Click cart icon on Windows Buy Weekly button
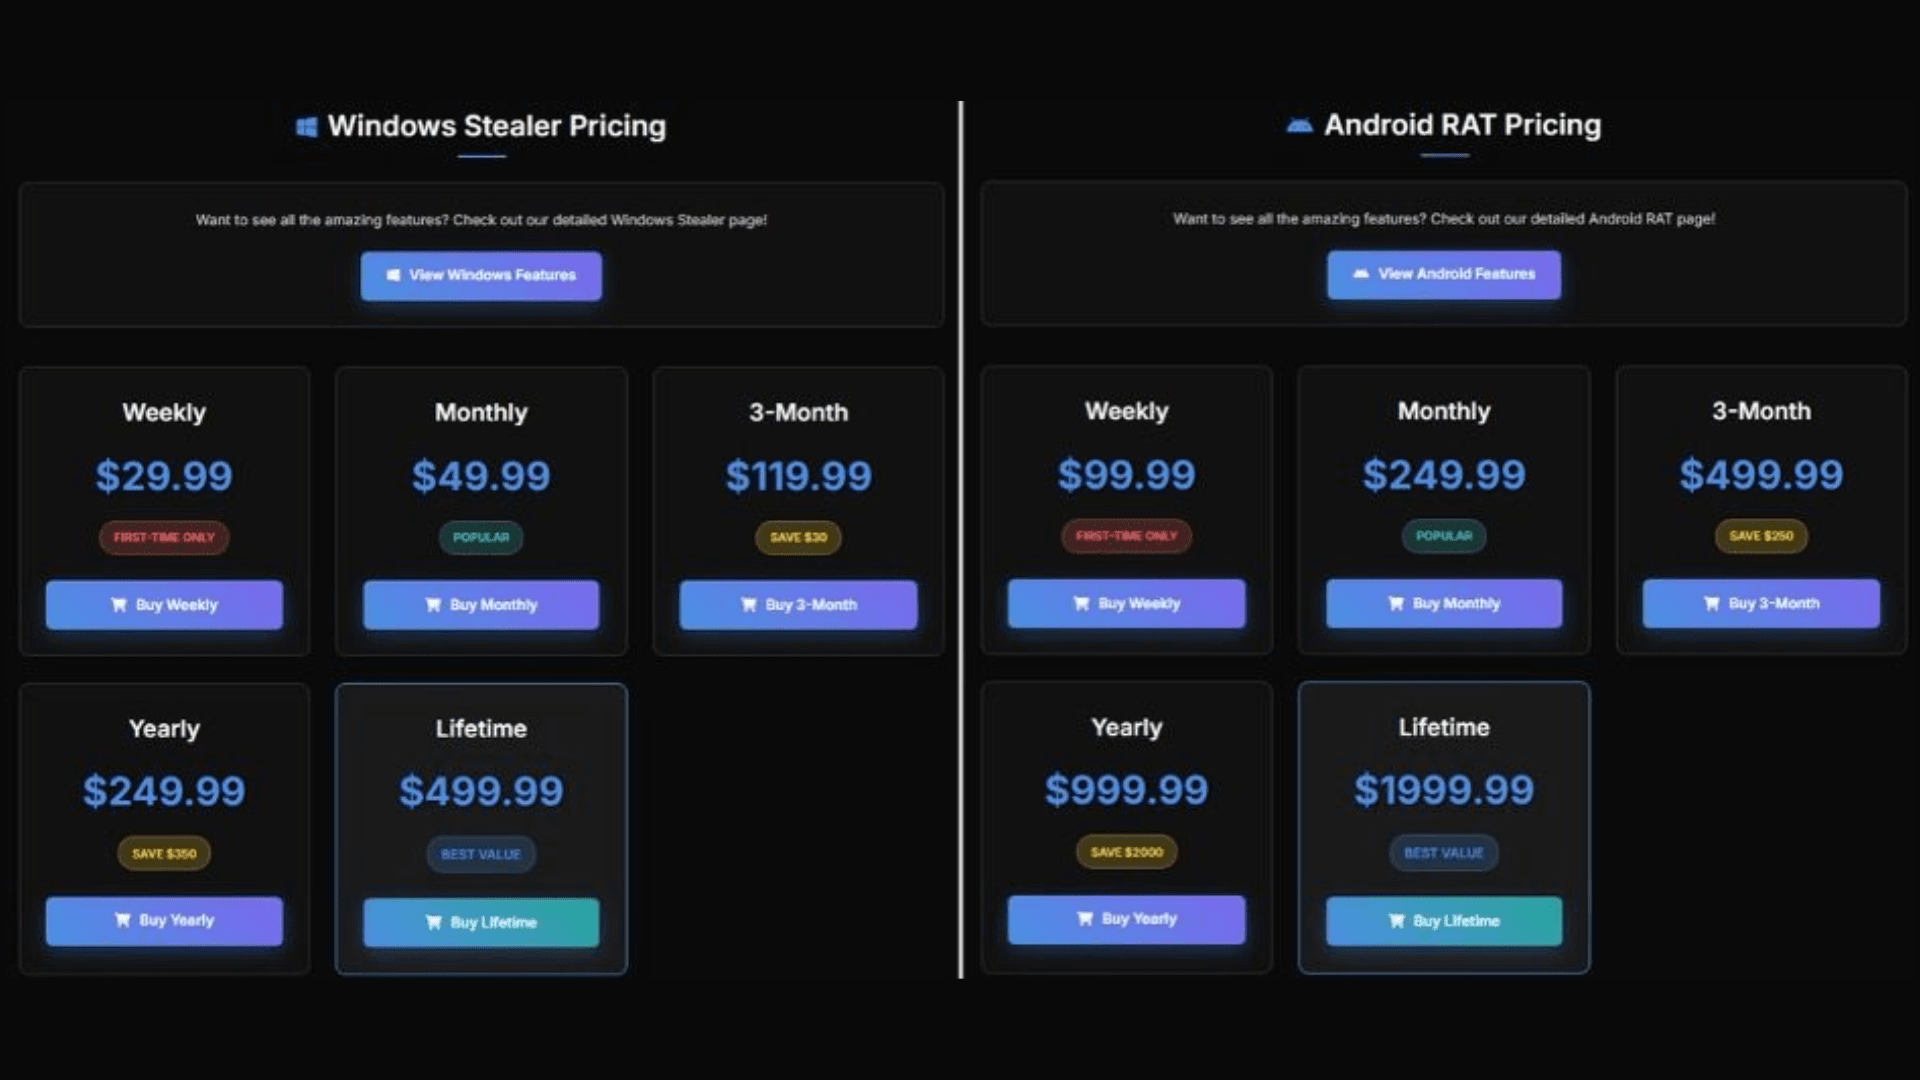1920x1080 pixels. pyautogui.click(x=119, y=605)
